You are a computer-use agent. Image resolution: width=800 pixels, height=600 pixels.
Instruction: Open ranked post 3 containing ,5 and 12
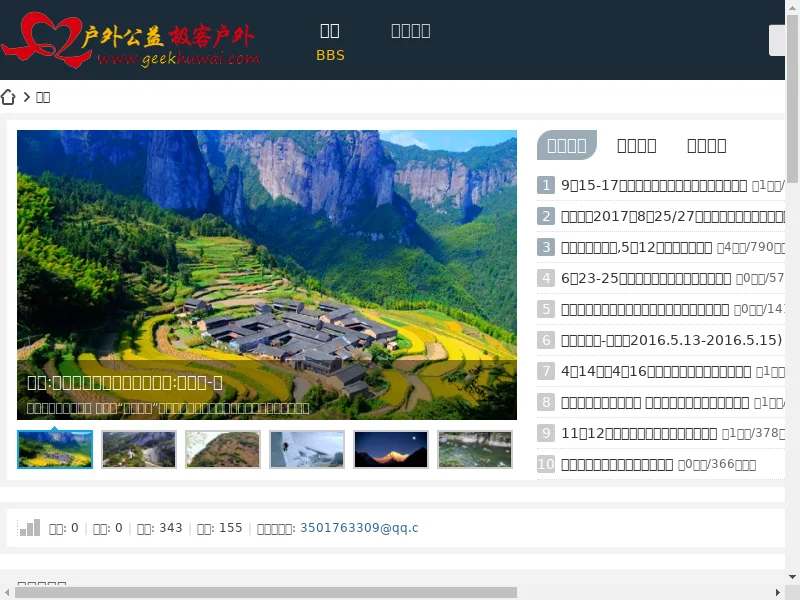click(636, 247)
